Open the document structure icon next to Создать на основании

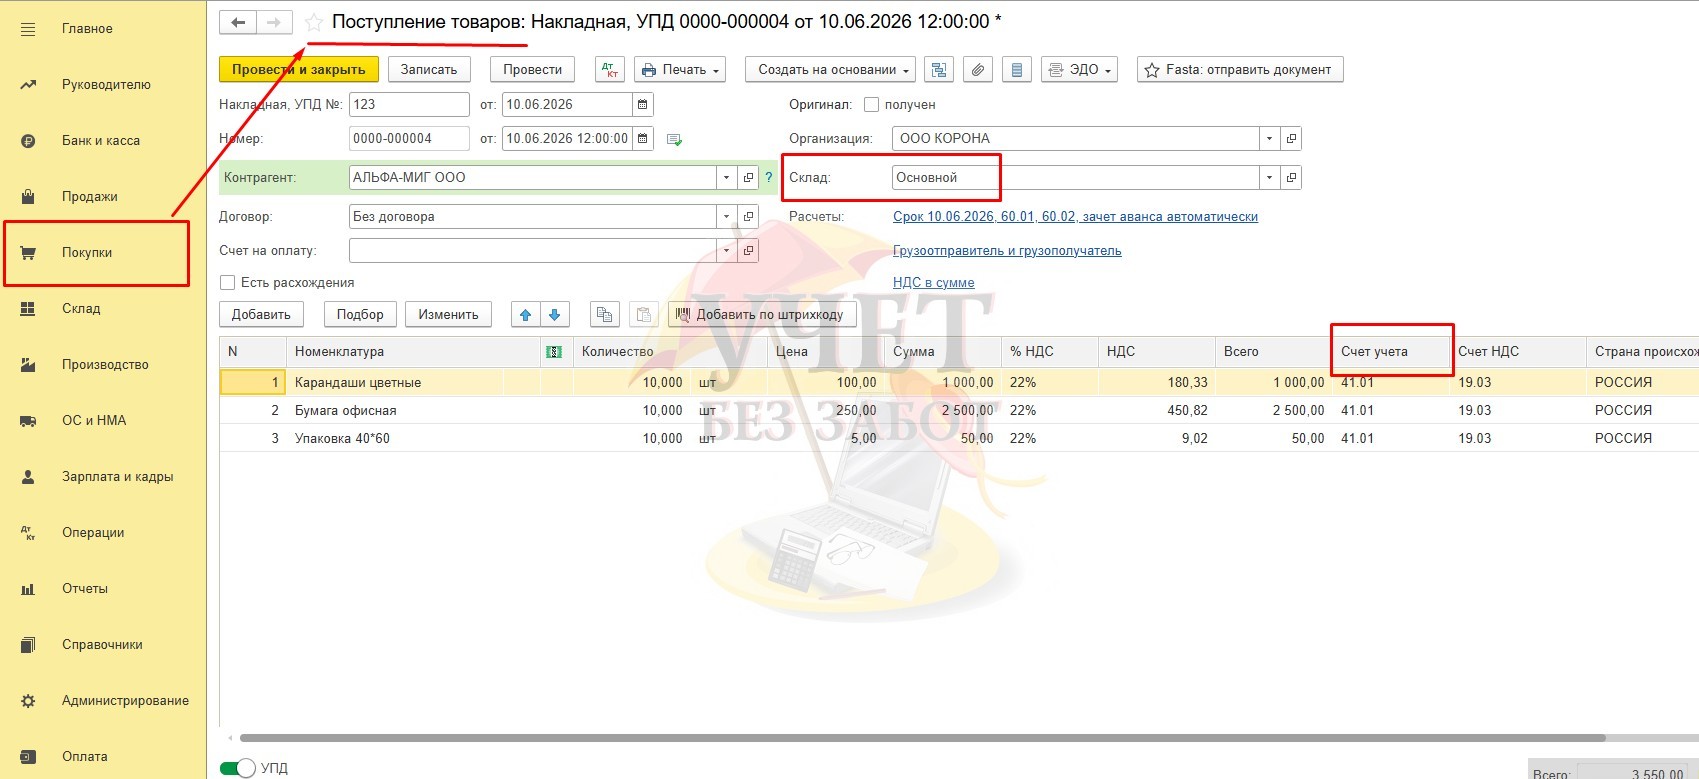tap(938, 70)
